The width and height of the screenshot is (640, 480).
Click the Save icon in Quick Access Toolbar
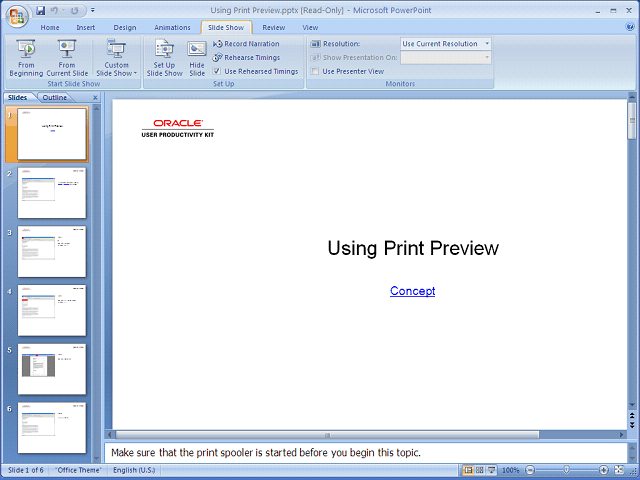(40, 11)
